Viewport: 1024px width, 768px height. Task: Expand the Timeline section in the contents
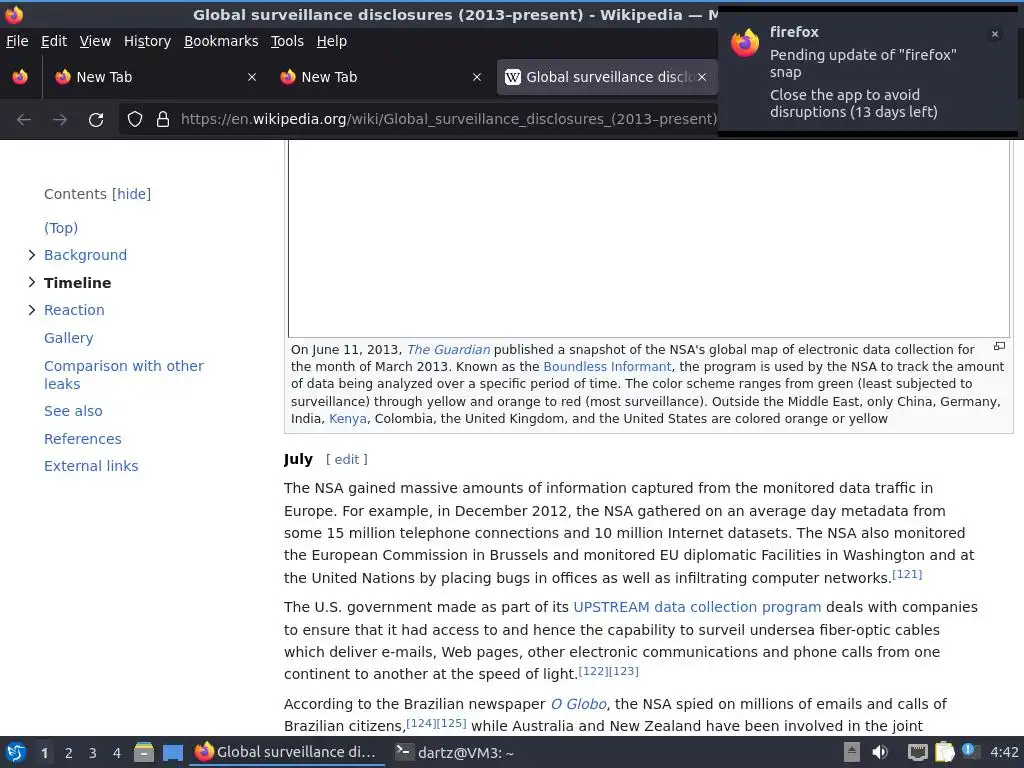click(x=31, y=282)
